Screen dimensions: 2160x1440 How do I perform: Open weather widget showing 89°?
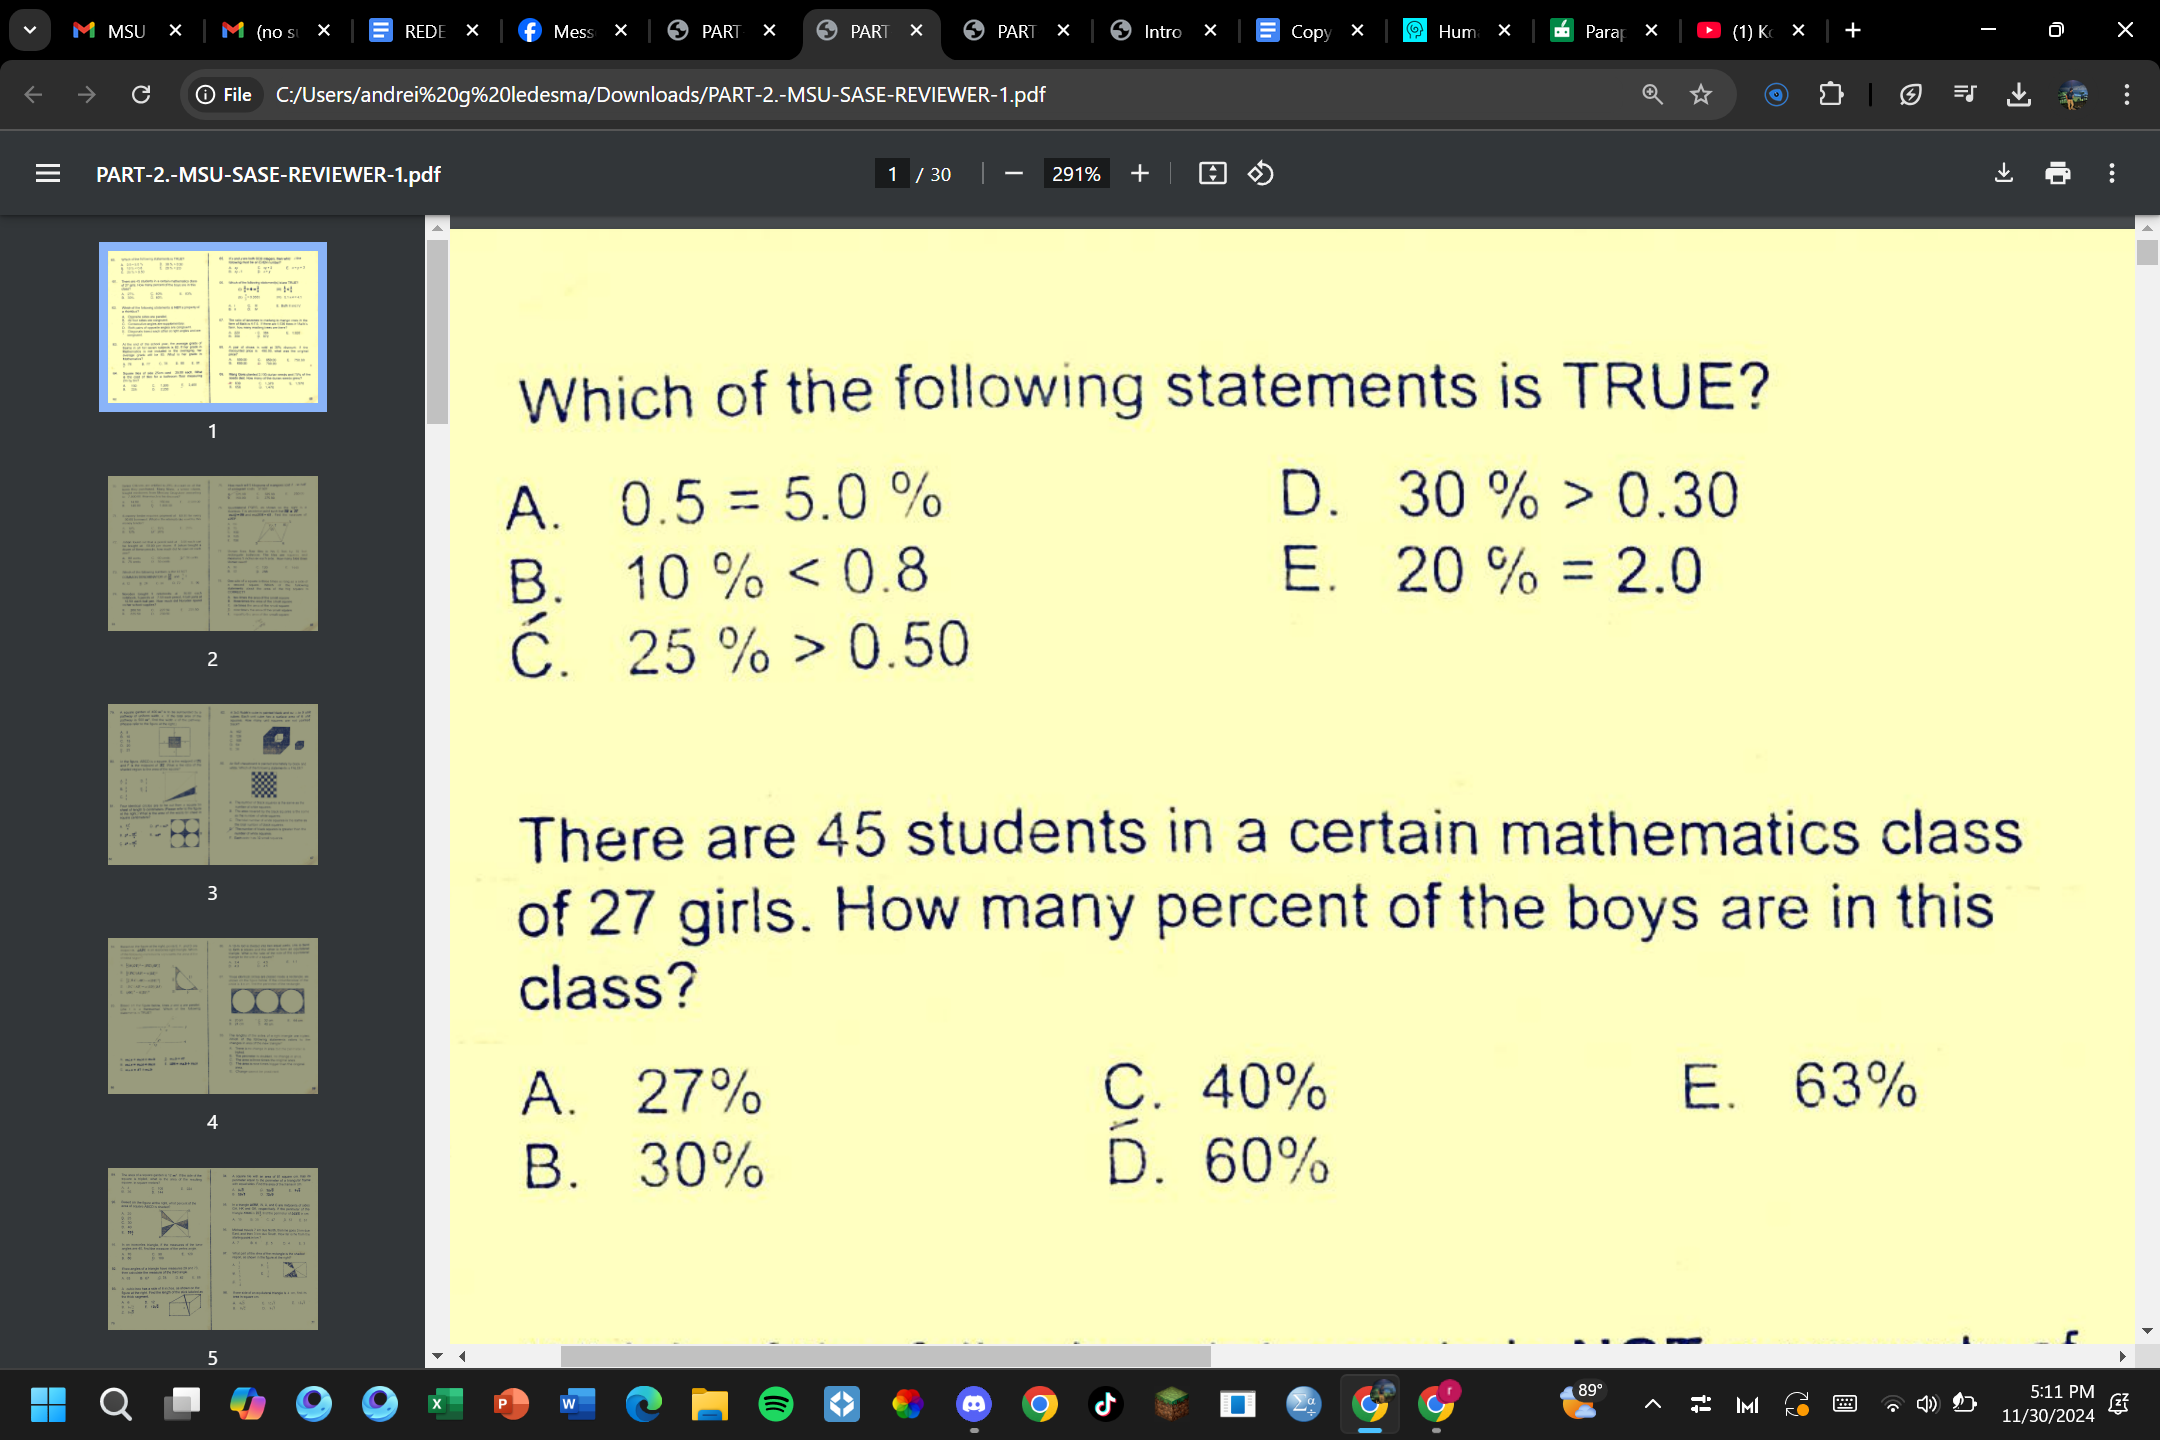1582,1402
